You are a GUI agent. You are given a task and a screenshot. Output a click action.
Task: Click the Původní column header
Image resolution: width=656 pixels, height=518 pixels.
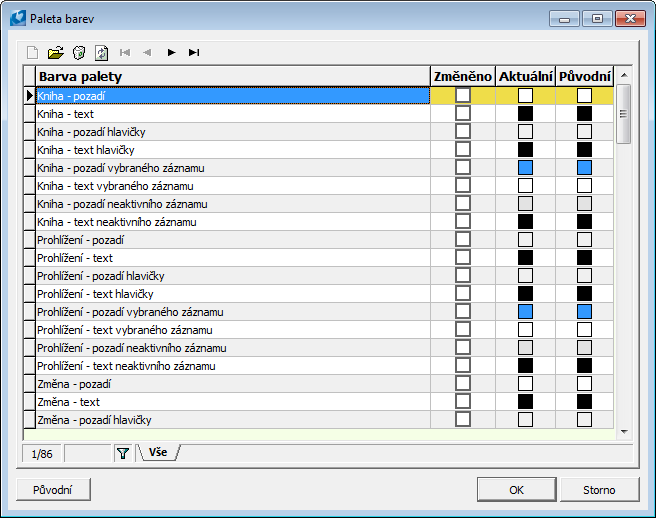tap(584, 76)
